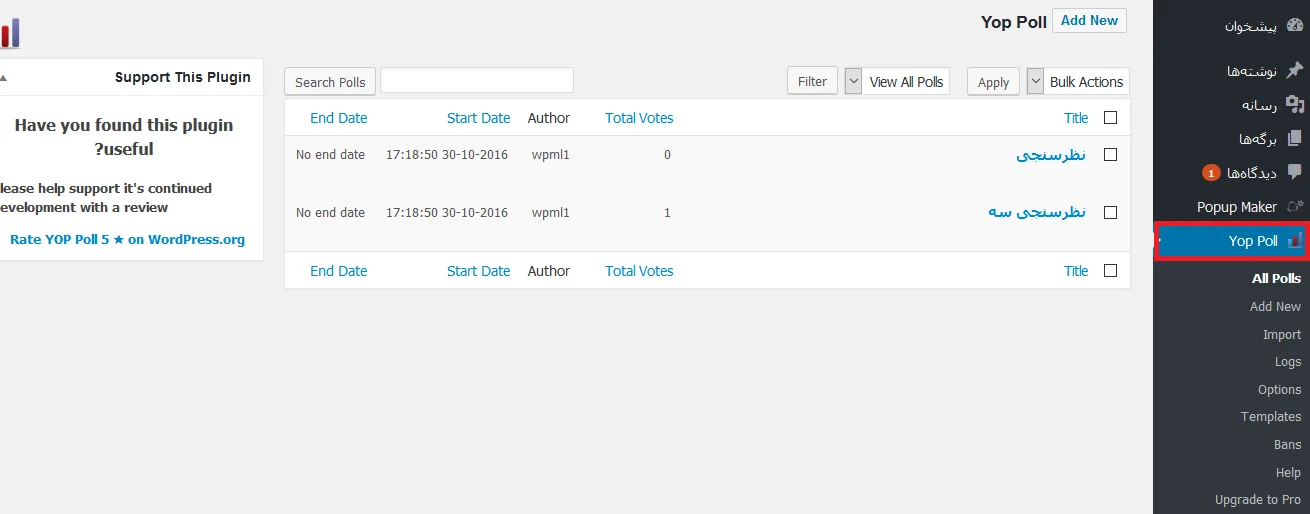Click the Popup Maker gear icon
Viewport: 1310px width, 514px height.
[x=1295, y=207]
